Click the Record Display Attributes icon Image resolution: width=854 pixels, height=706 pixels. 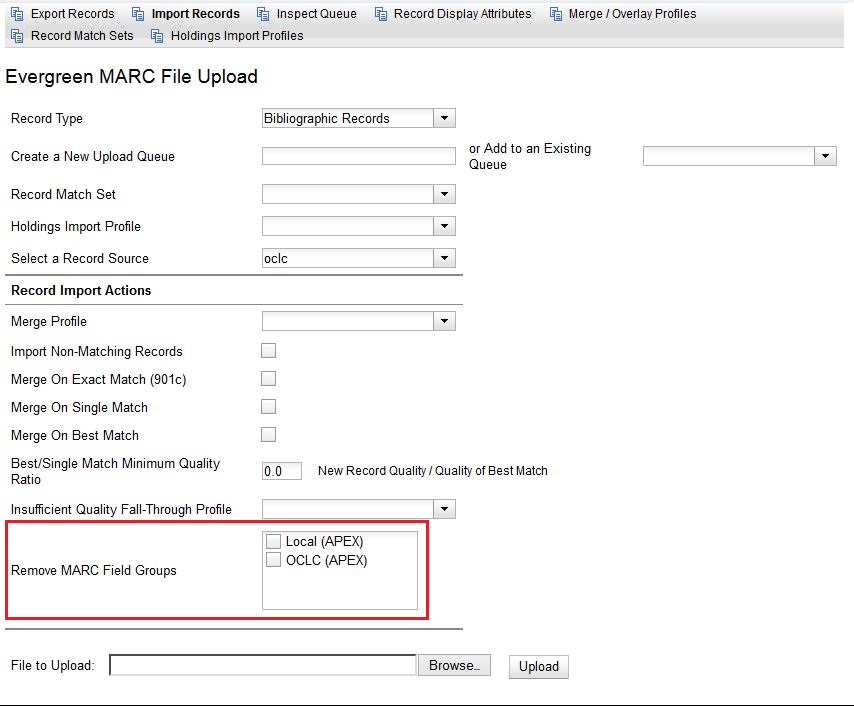(x=380, y=14)
